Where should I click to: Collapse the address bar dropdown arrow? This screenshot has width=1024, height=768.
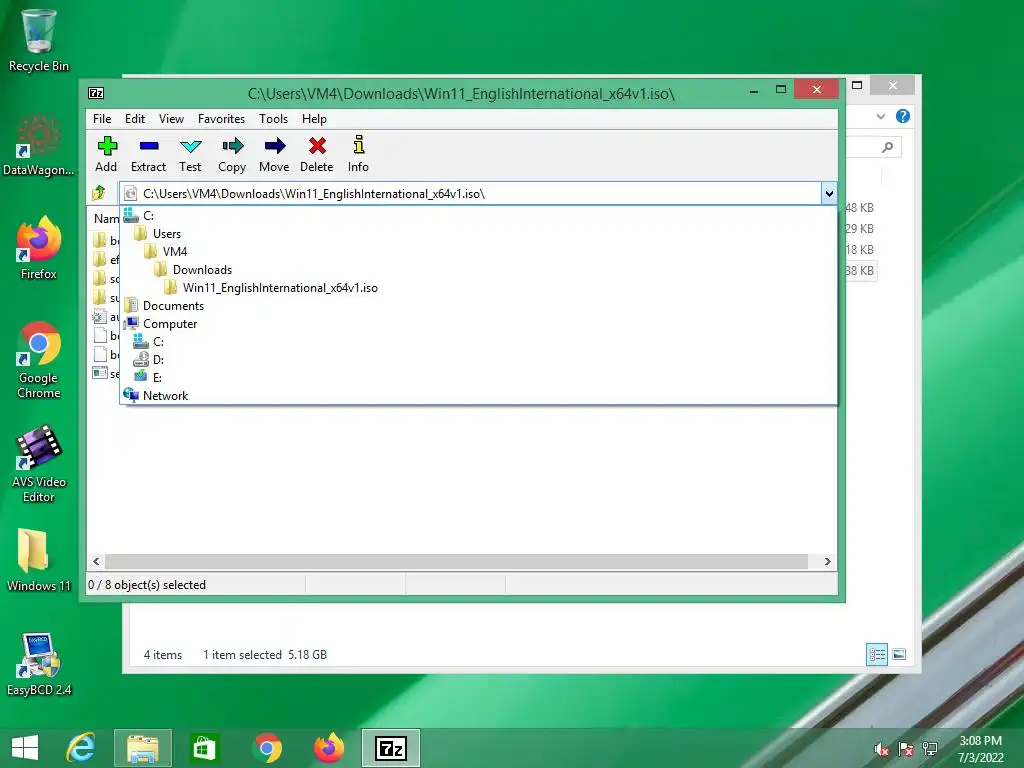[x=829, y=193]
